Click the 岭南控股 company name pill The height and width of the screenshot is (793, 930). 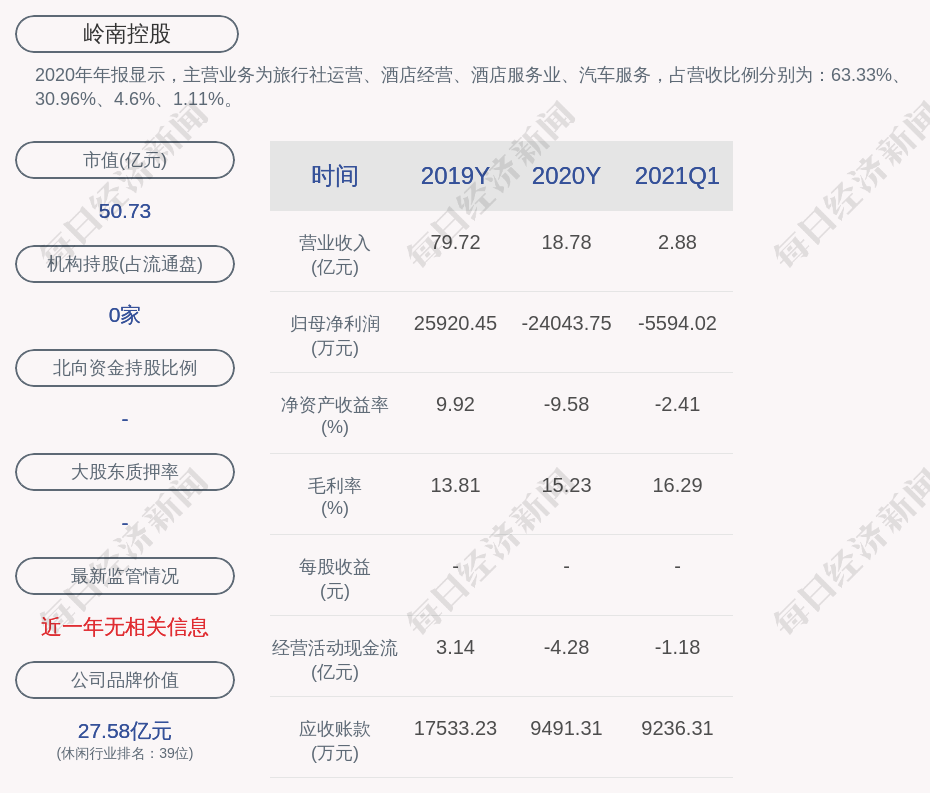[x=127, y=34]
